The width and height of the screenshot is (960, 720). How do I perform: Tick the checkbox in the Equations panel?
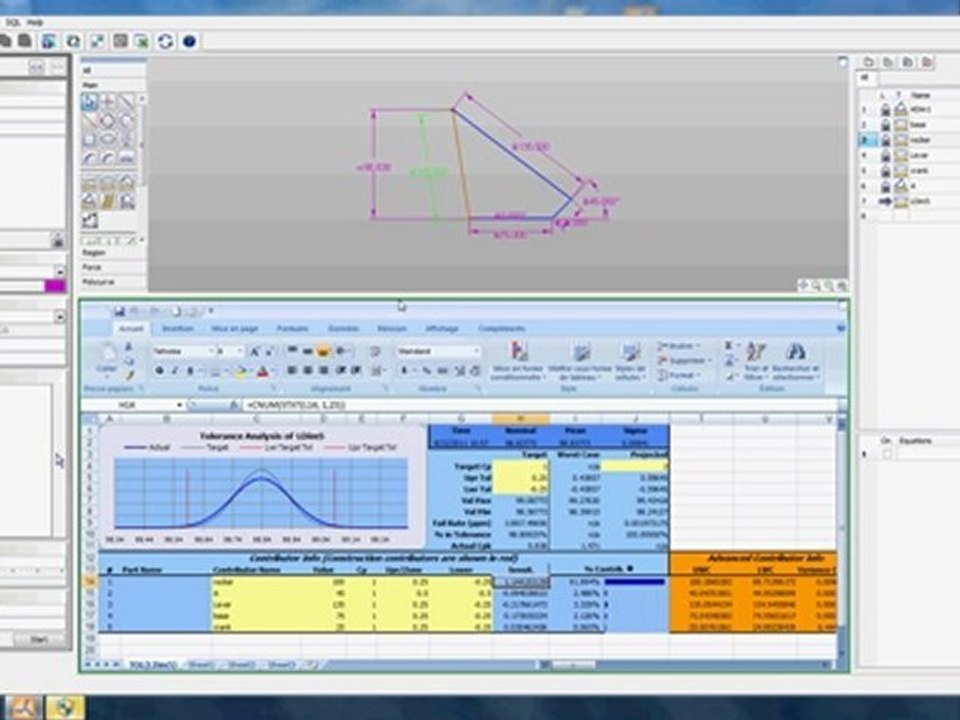point(887,454)
